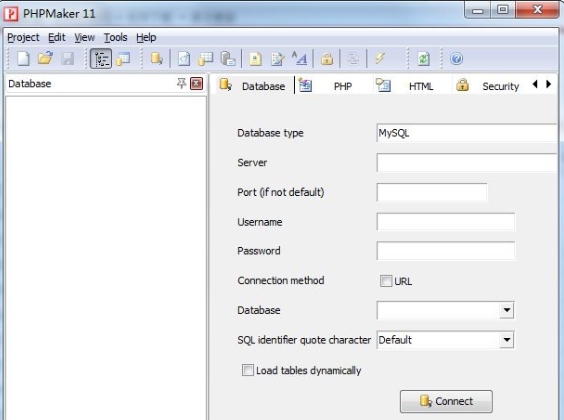This screenshot has height=420, width=564.
Task: Click the right arrow to show more tabs
Action: tap(549, 84)
